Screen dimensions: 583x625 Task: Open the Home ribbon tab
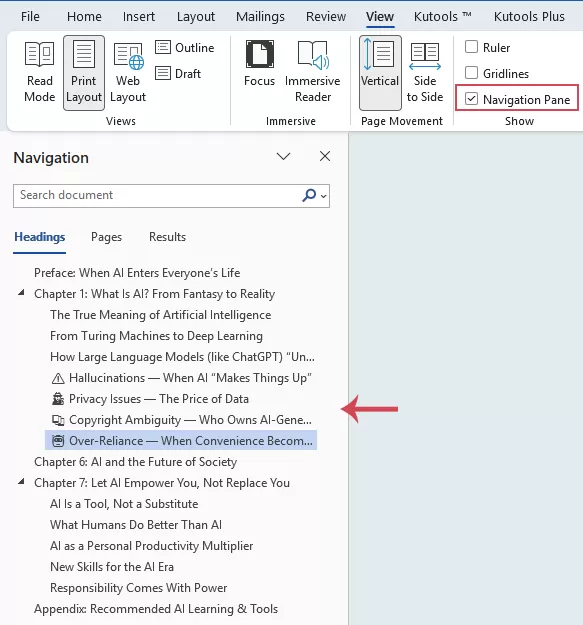[84, 17]
